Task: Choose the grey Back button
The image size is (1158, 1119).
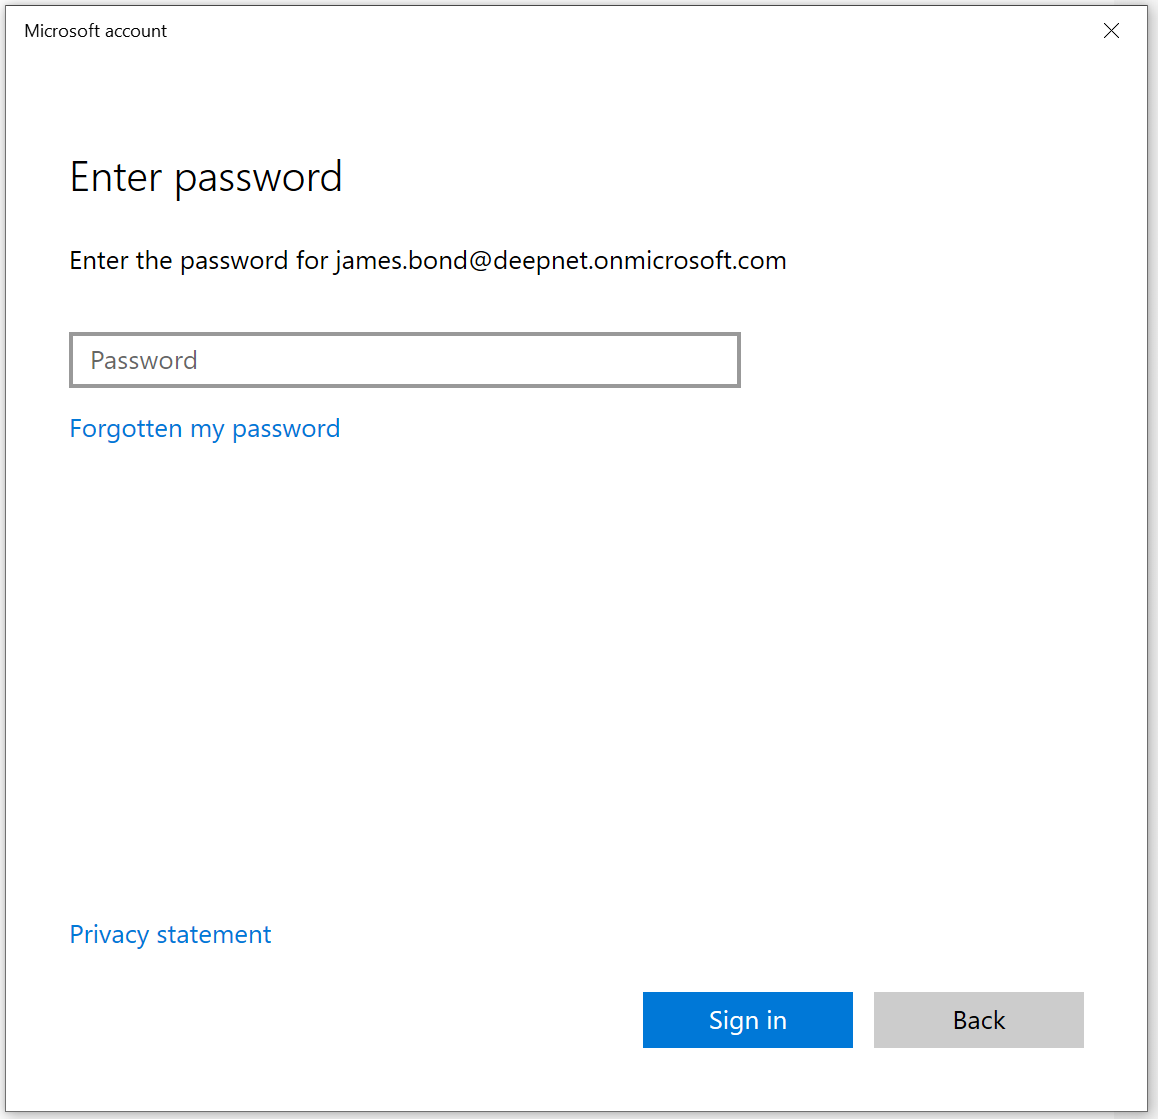Action: tap(978, 1020)
